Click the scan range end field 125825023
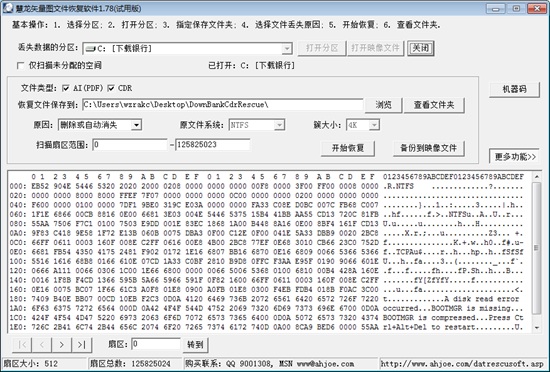The height and width of the screenshot is (372, 550). [x=213, y=145]
